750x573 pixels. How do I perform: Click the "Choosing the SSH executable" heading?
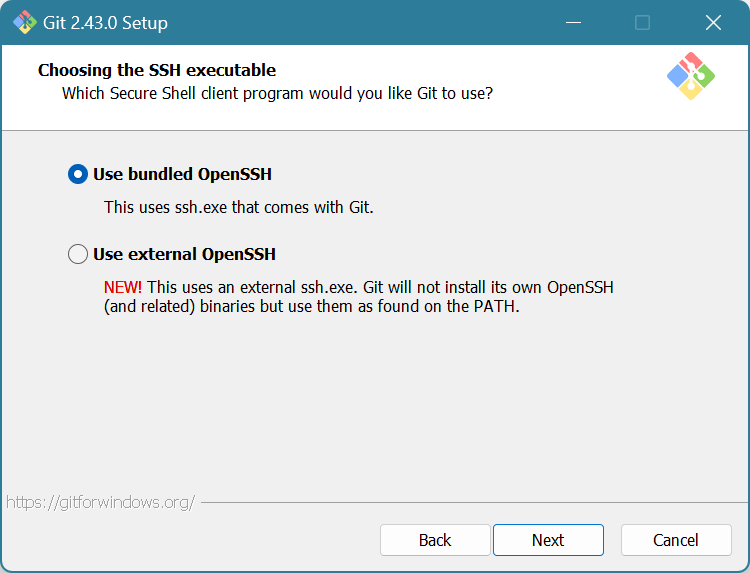pyautogui.click(x=157, y=70)
